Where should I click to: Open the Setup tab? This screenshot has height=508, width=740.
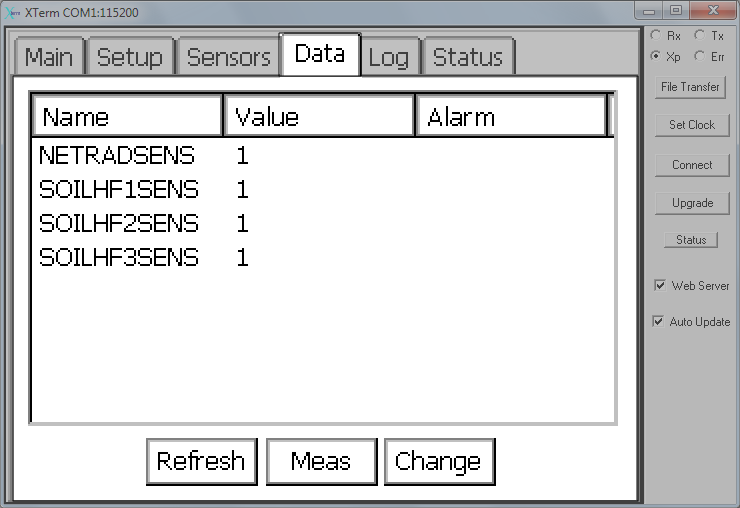pos(130,57)
